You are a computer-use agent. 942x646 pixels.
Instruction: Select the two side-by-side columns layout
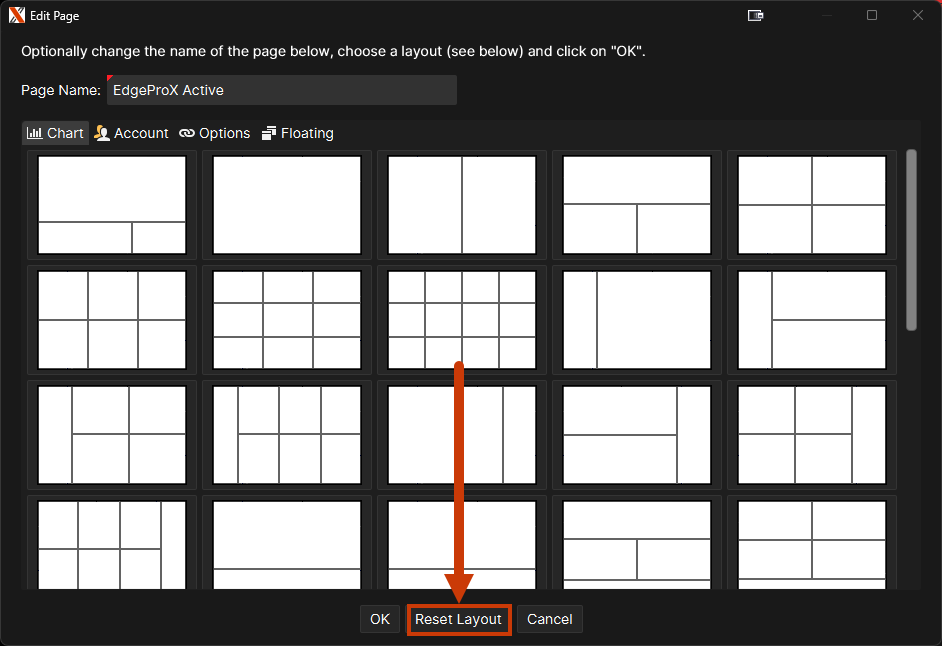click(462, 205)
